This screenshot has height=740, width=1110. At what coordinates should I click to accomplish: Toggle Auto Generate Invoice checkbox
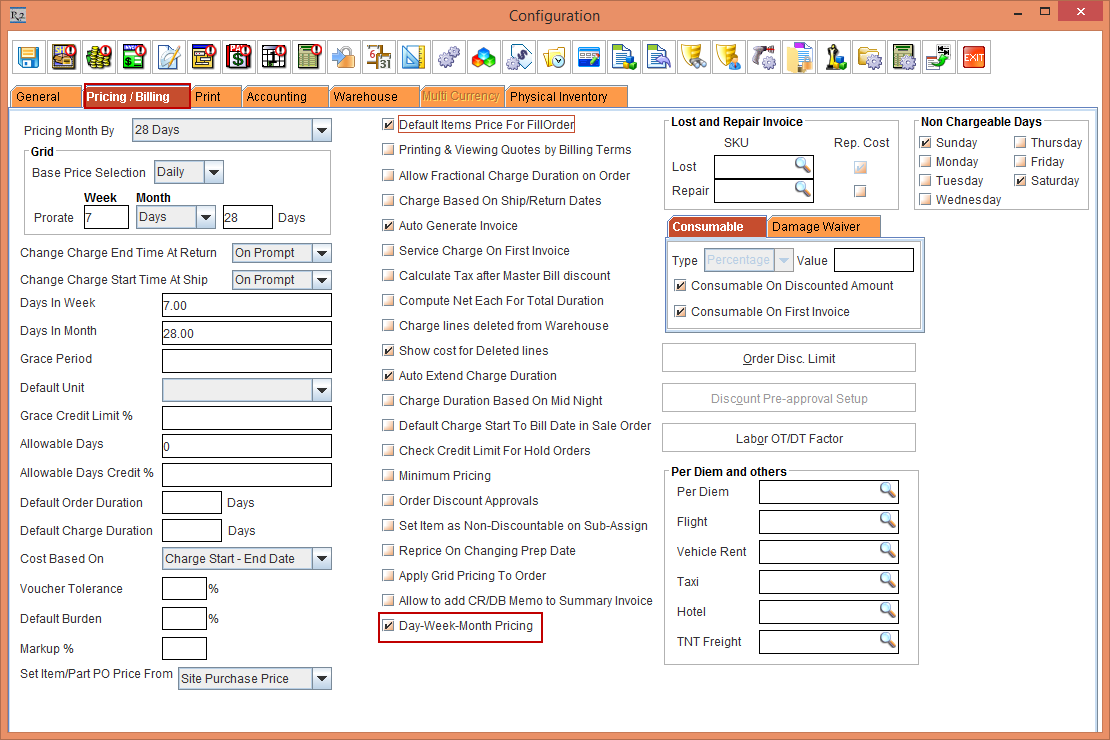pos(388,226)
